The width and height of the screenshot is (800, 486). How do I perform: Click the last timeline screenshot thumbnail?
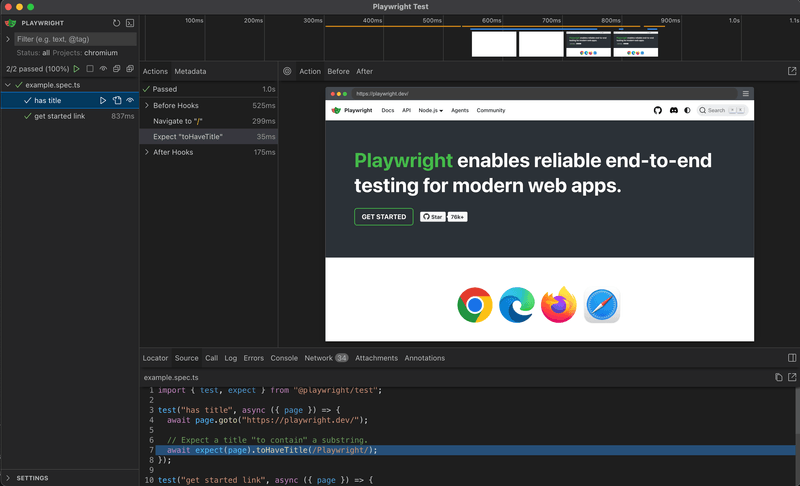coord(636,44)
